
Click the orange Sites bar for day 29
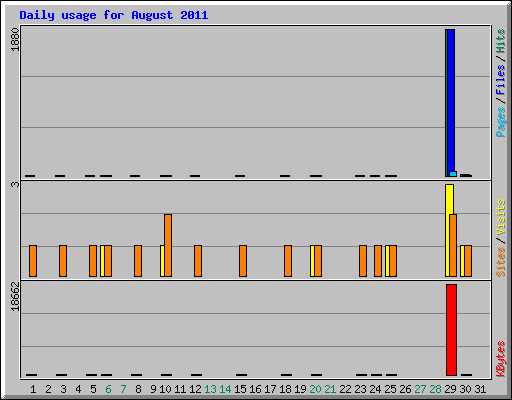(453, 245)
